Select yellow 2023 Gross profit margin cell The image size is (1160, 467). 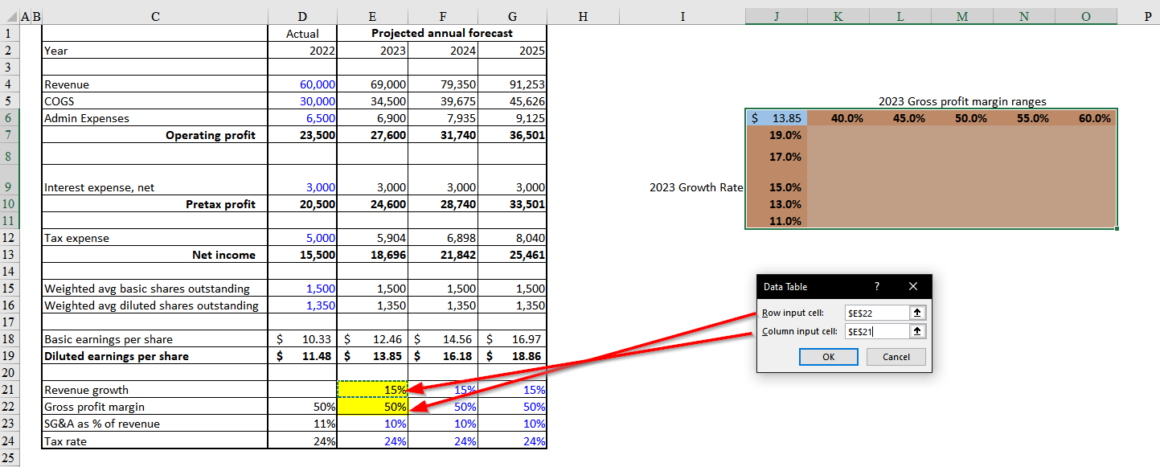pyautogui.click(x=374, y=407)
